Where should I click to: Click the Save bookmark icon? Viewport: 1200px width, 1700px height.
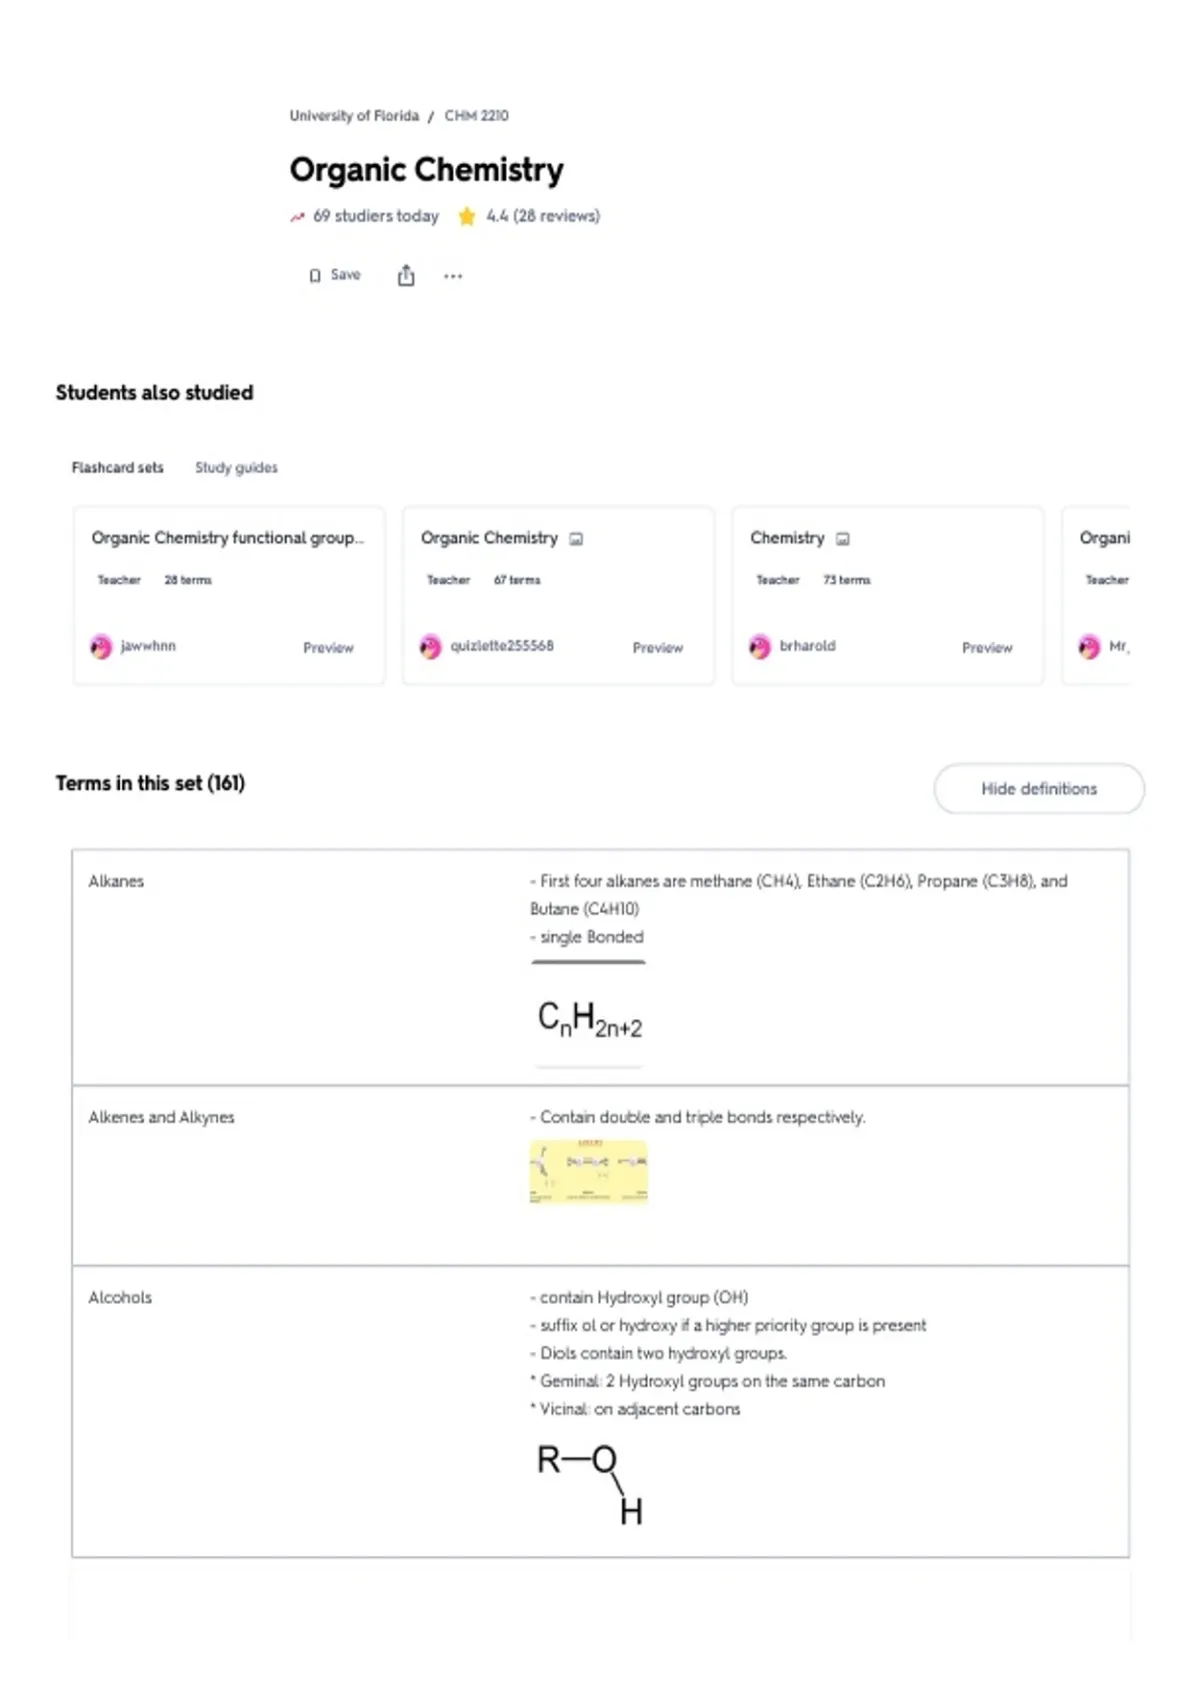[315, 276]
